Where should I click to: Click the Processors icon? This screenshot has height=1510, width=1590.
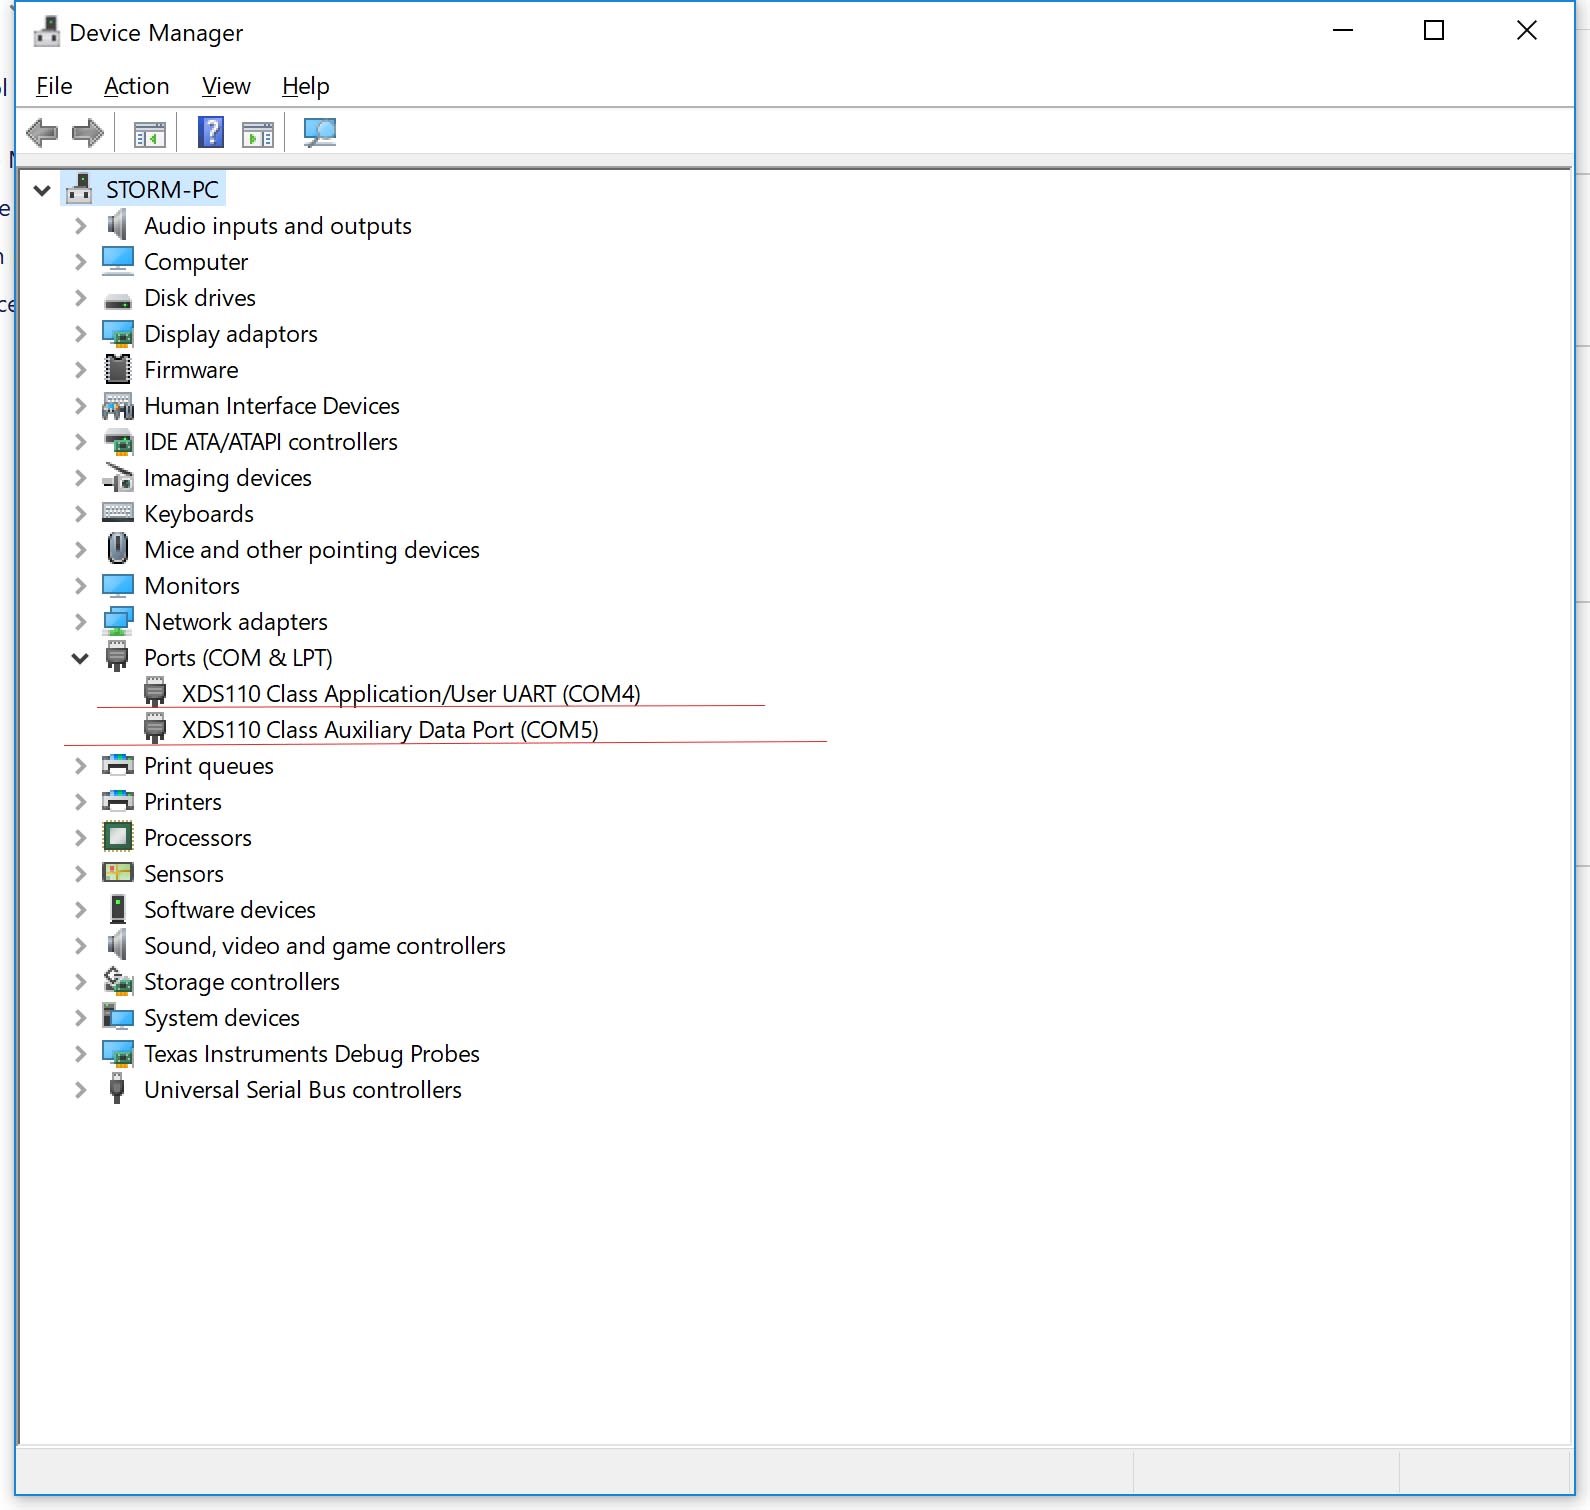tap(118, 837)
